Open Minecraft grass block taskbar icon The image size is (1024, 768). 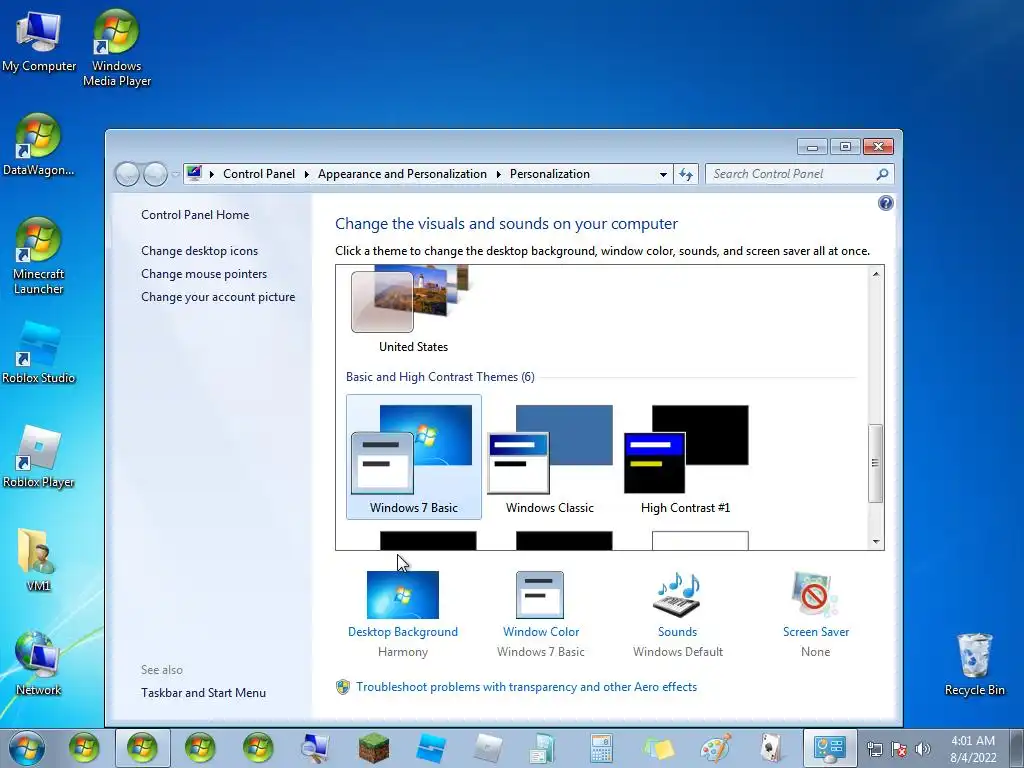point(373,748)
